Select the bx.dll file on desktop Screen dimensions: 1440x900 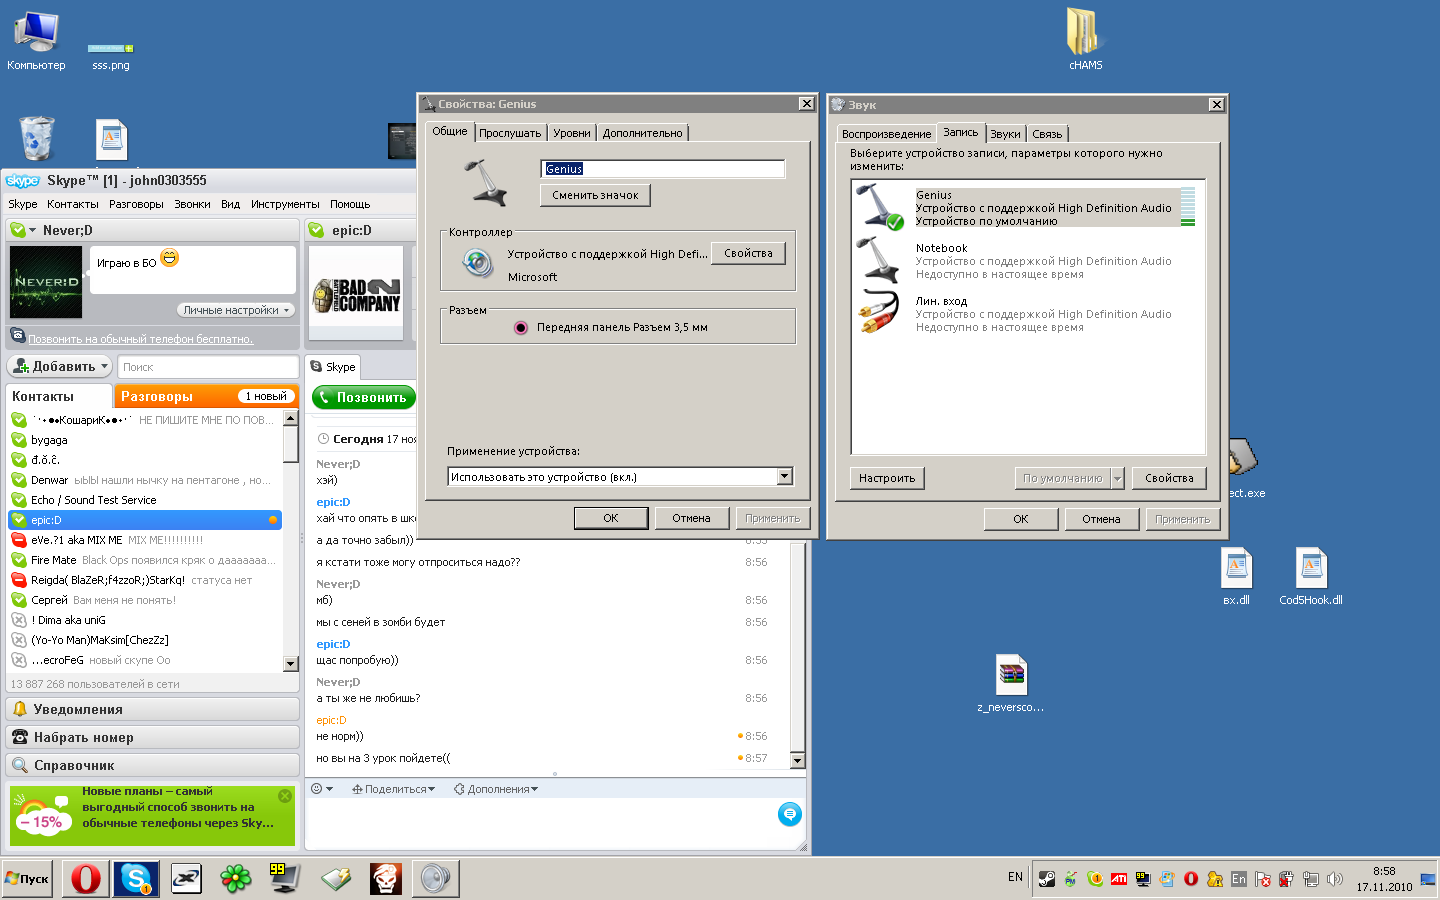tap(1237, 577)
